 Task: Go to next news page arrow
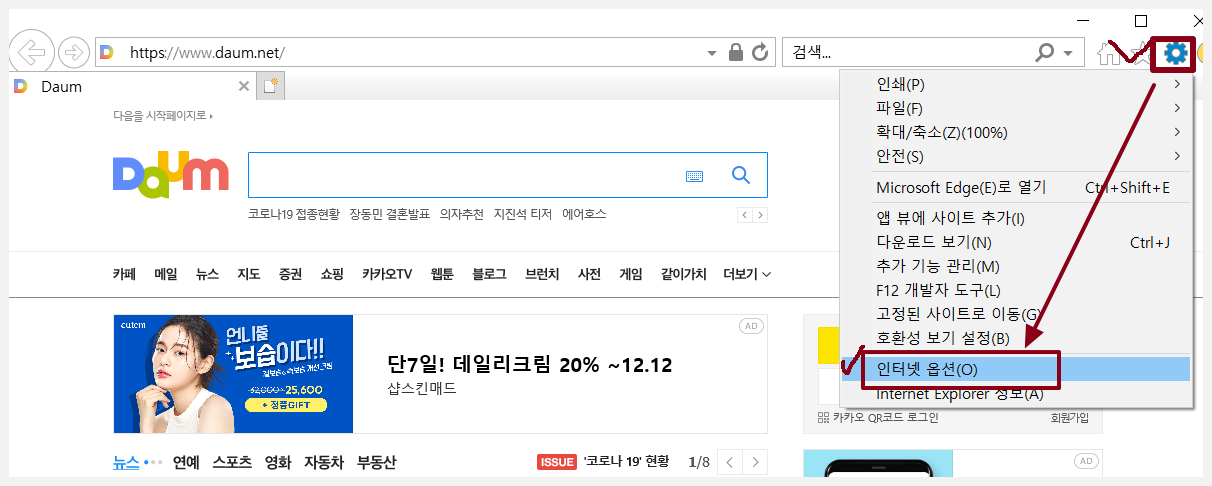(756, 462)
